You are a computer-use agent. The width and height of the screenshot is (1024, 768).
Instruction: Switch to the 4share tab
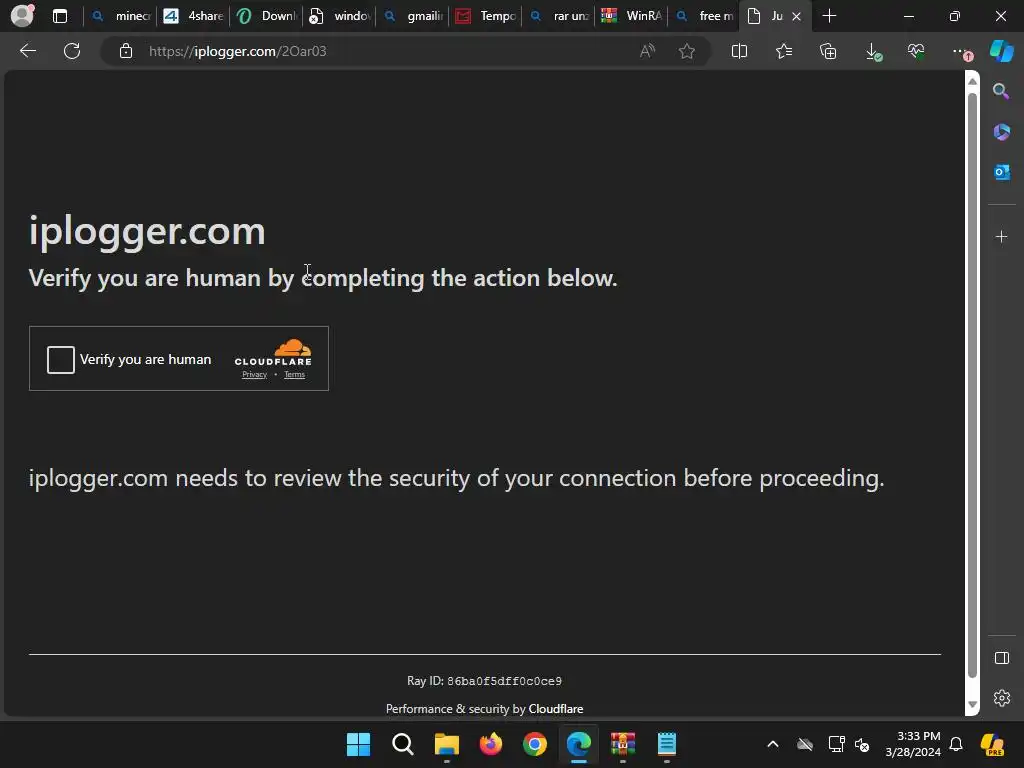pyautogui.click(x=193, y=16)
